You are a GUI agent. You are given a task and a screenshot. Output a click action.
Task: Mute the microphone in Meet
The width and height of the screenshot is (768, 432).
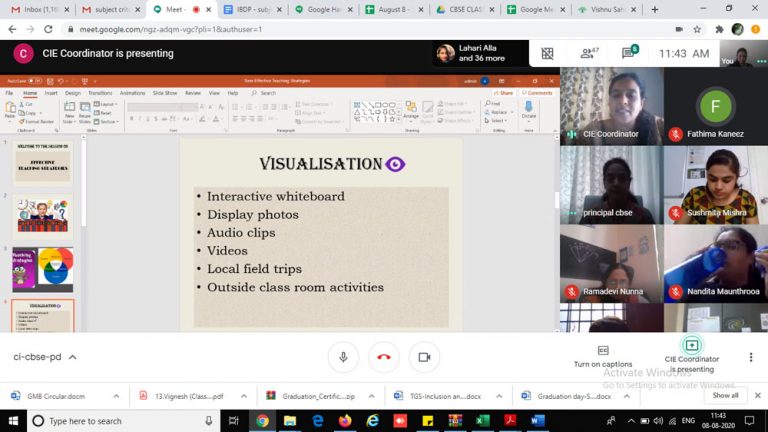click(x=343, y=357)
